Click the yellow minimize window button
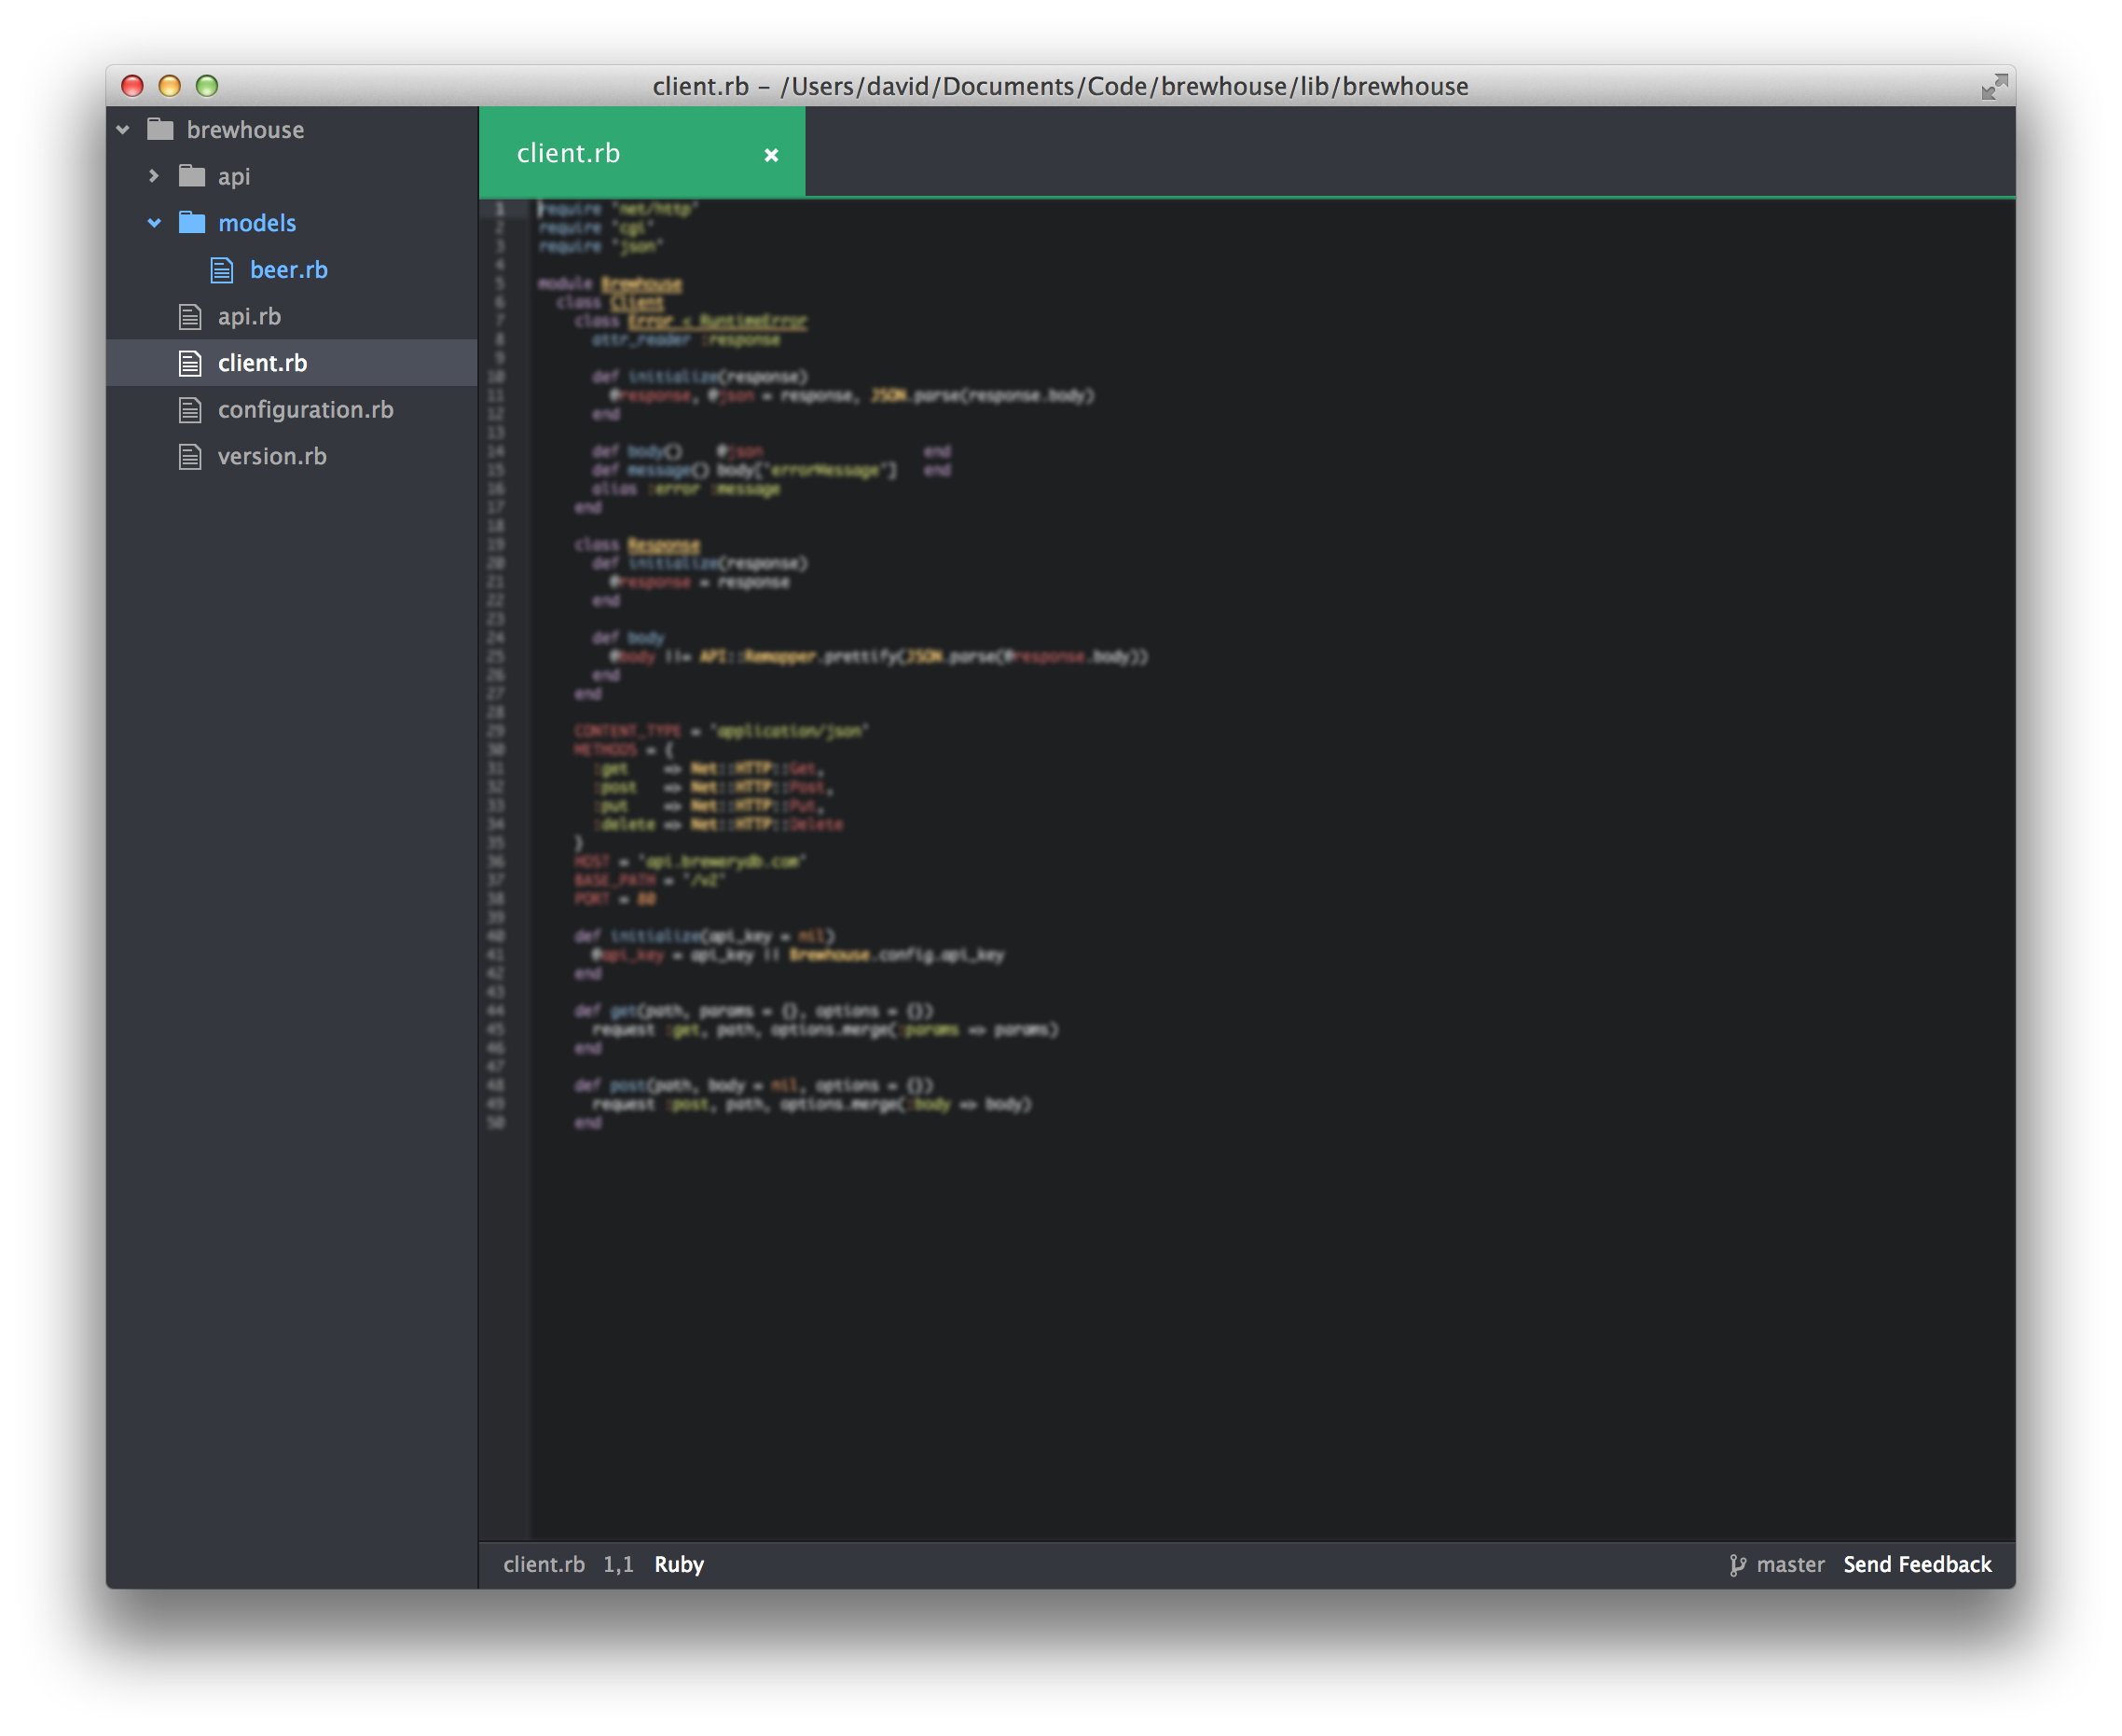Image resolution: width=2122 pixels, height=1736 pixels. pos(170,86)
